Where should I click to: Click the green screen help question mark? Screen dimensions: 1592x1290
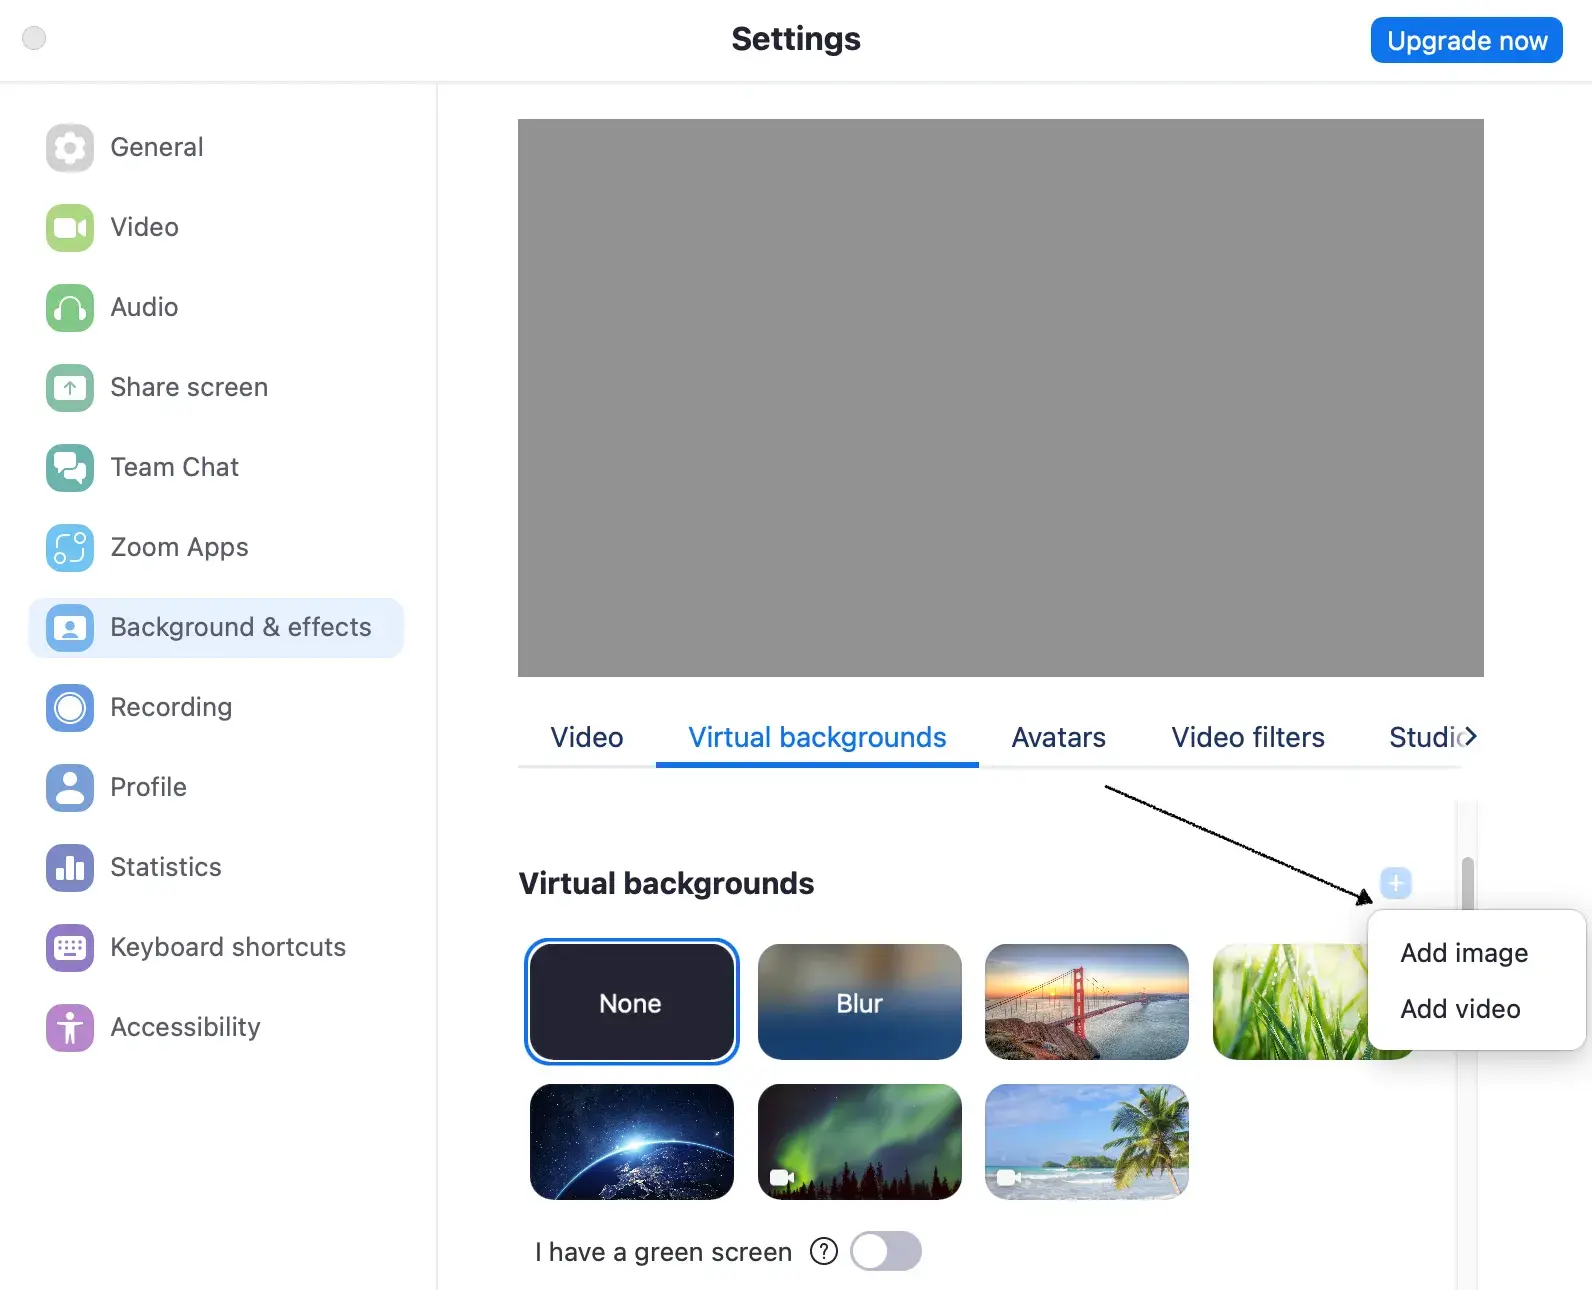[824, 1251]
